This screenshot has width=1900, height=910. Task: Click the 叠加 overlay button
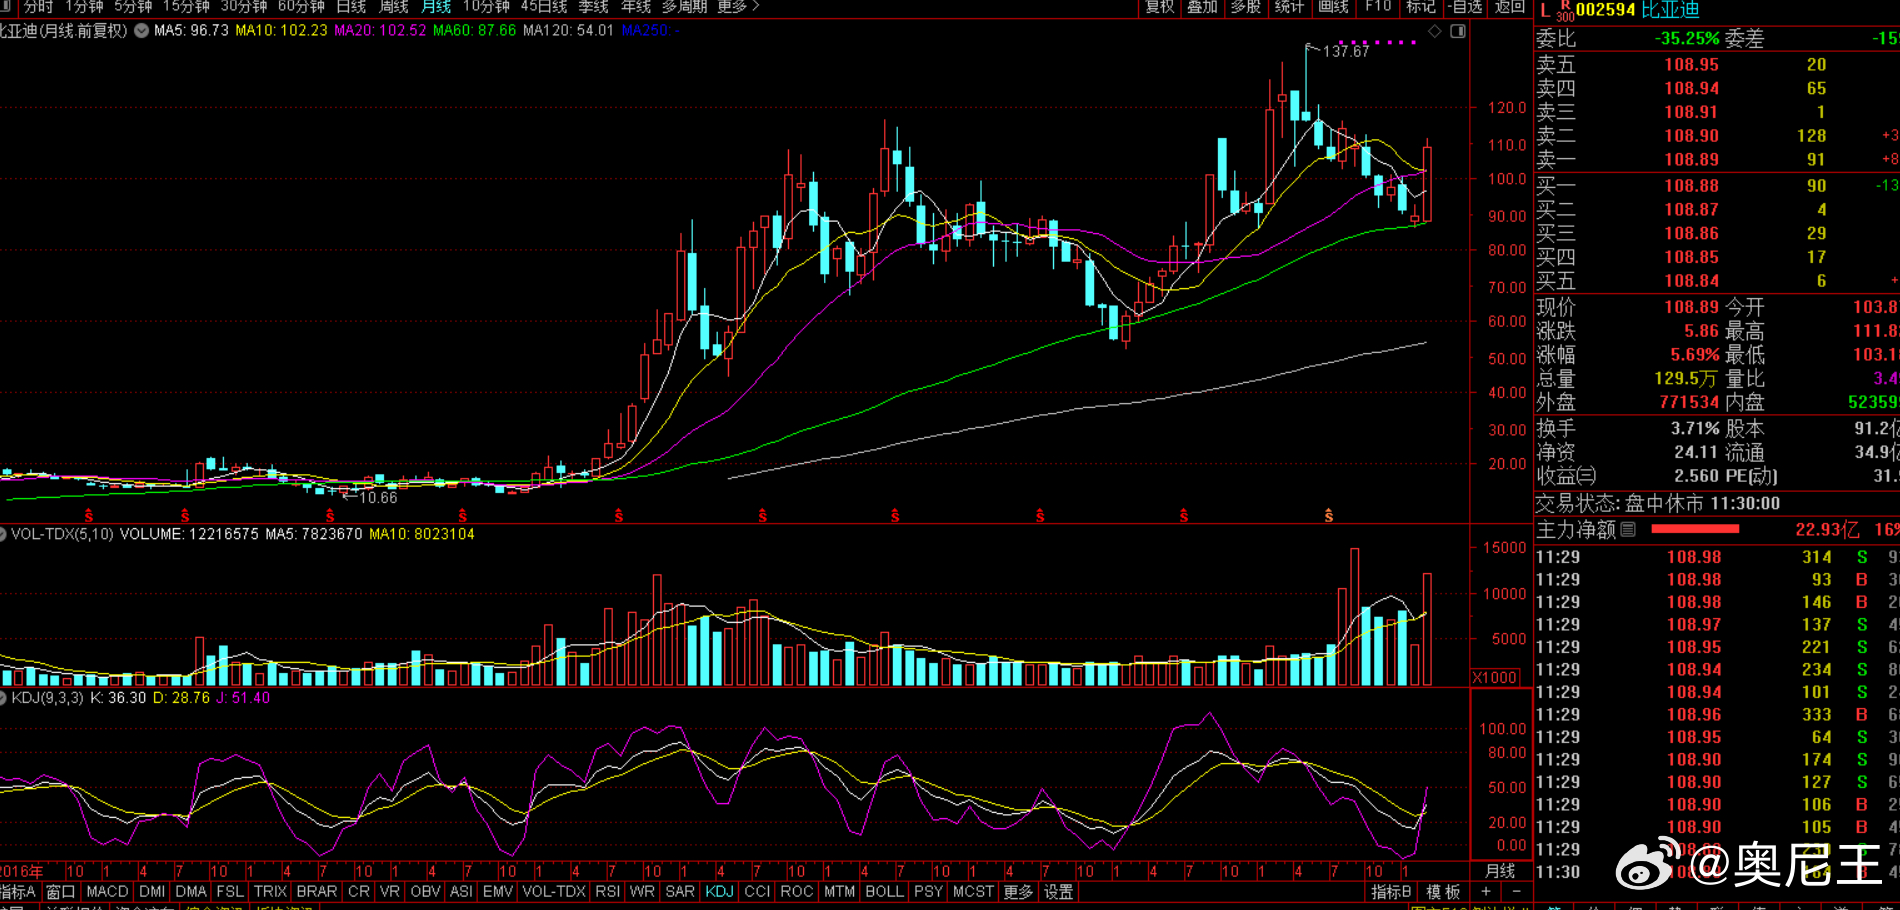click(x=1203, y=7)
